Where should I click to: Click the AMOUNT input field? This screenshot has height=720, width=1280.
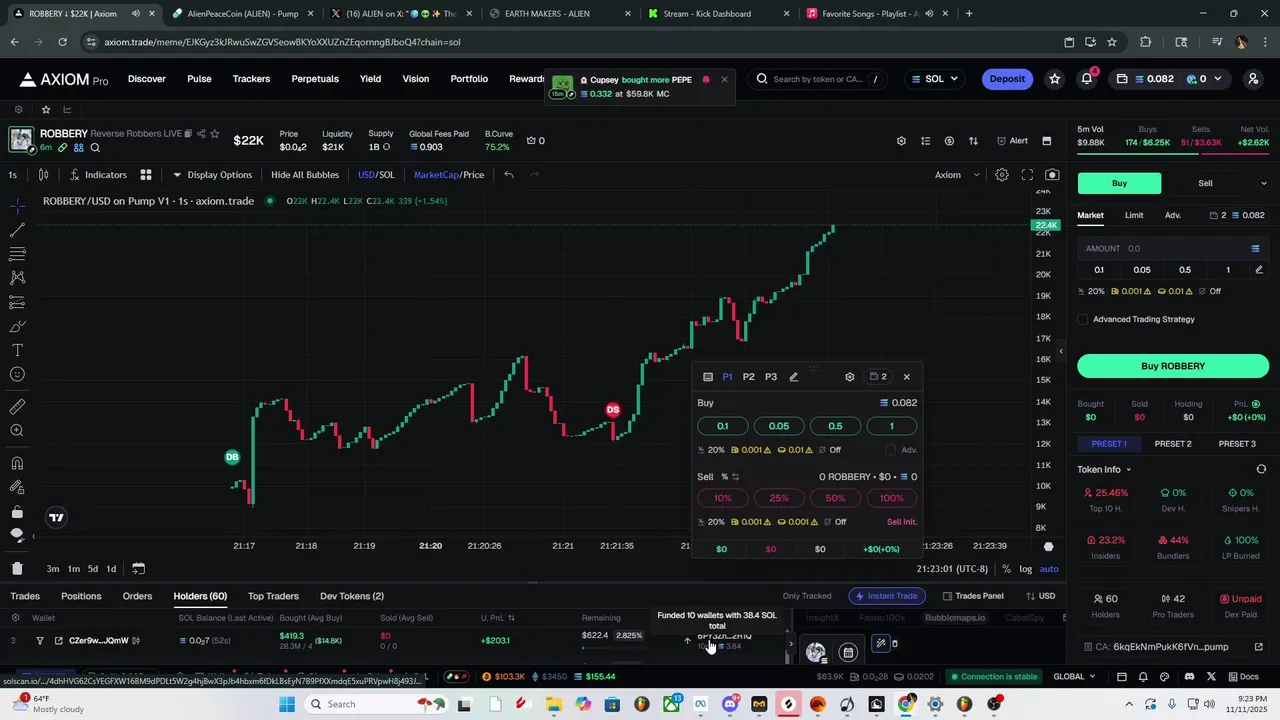click(x=1173, y=249)
